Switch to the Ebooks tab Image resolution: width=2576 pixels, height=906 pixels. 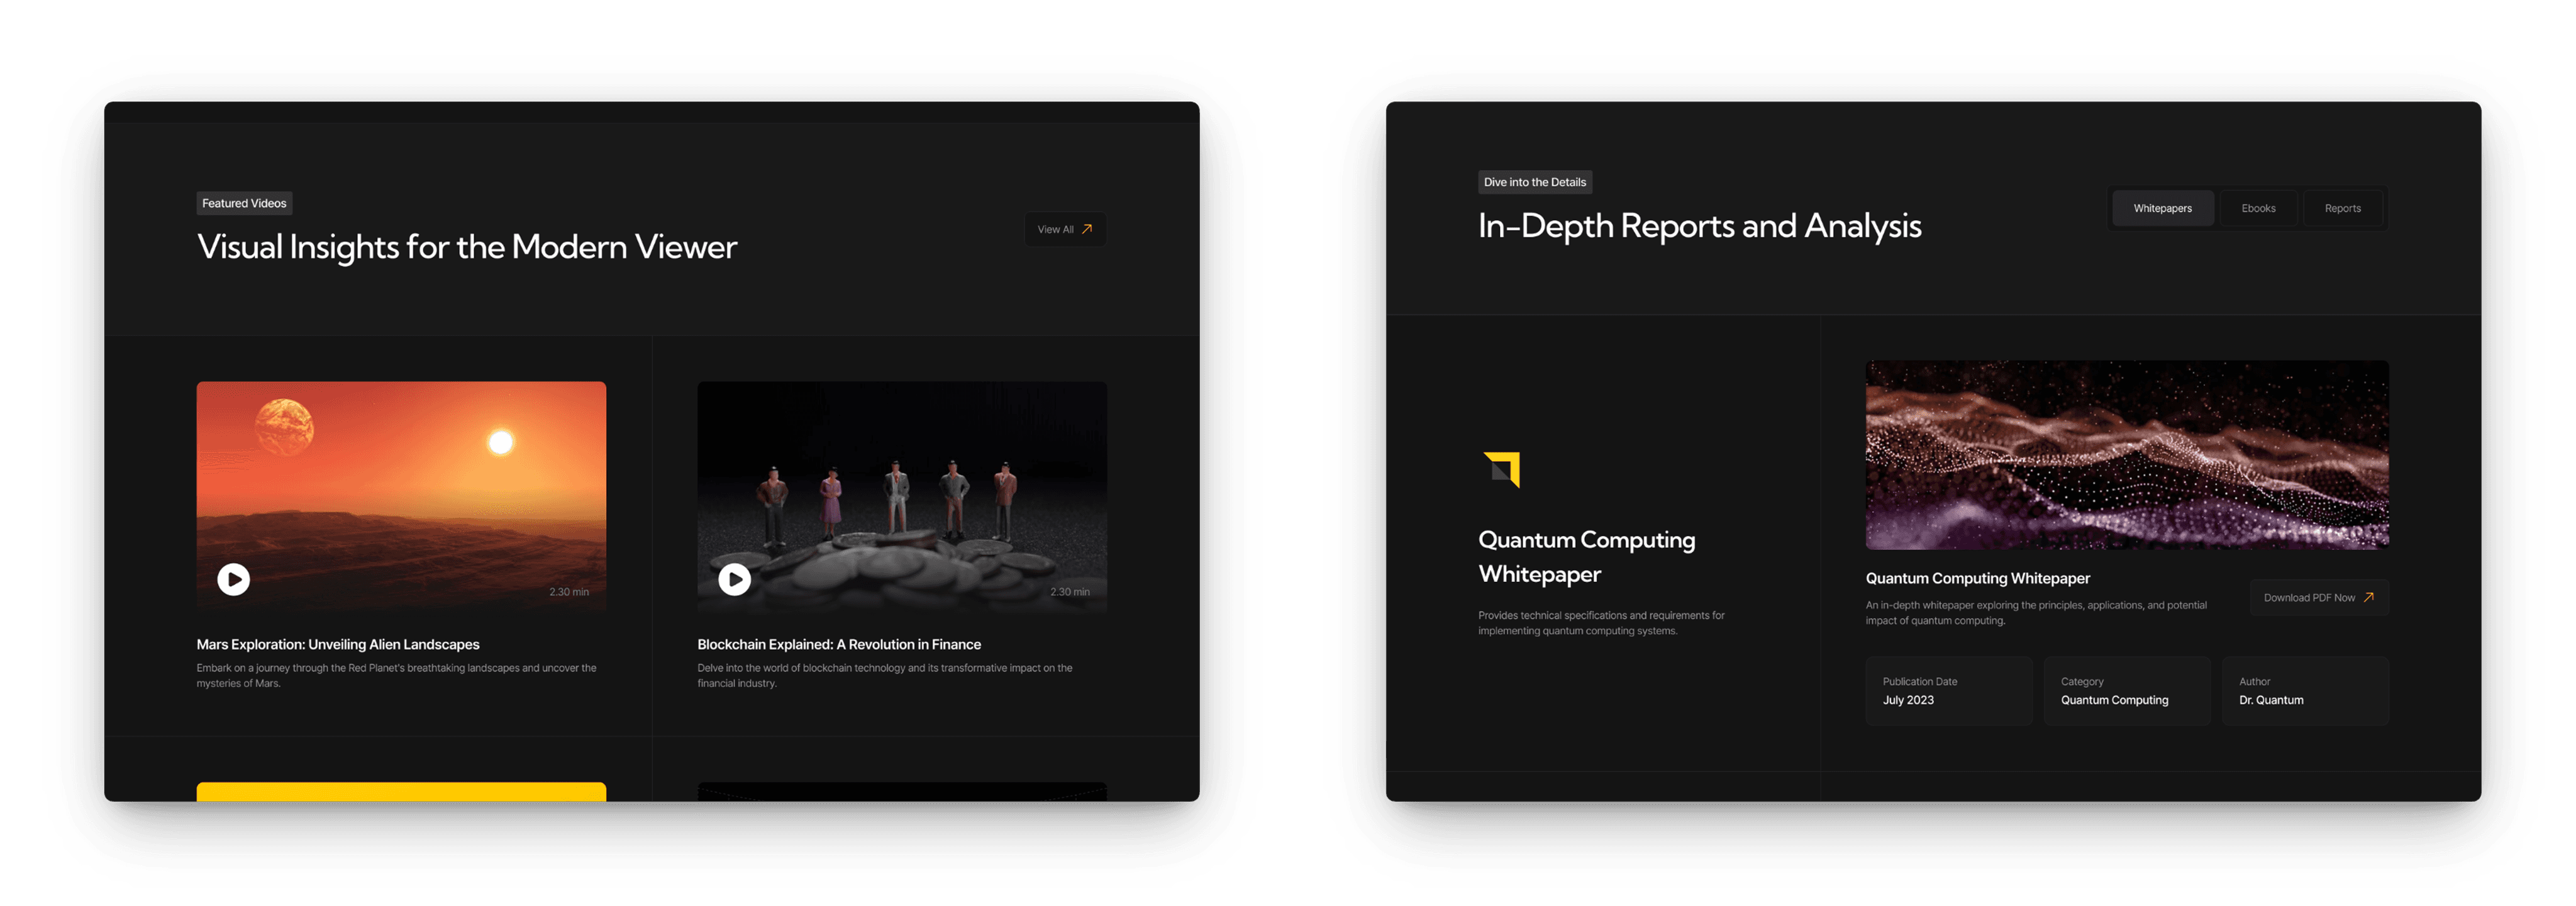[x=2258, y=208]
